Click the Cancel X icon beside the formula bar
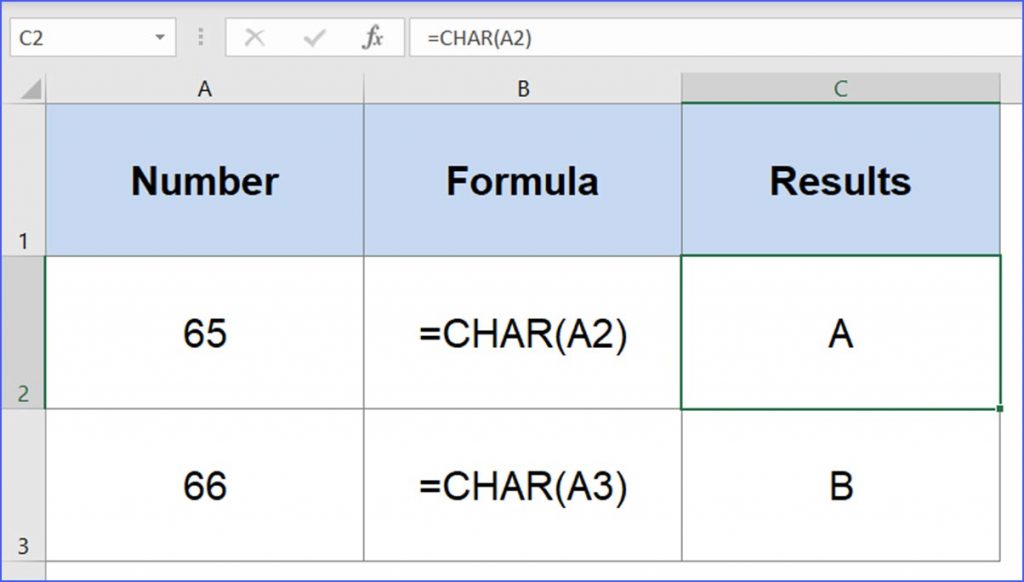The width and height of the screenshot is (1024, 582). 256,37
